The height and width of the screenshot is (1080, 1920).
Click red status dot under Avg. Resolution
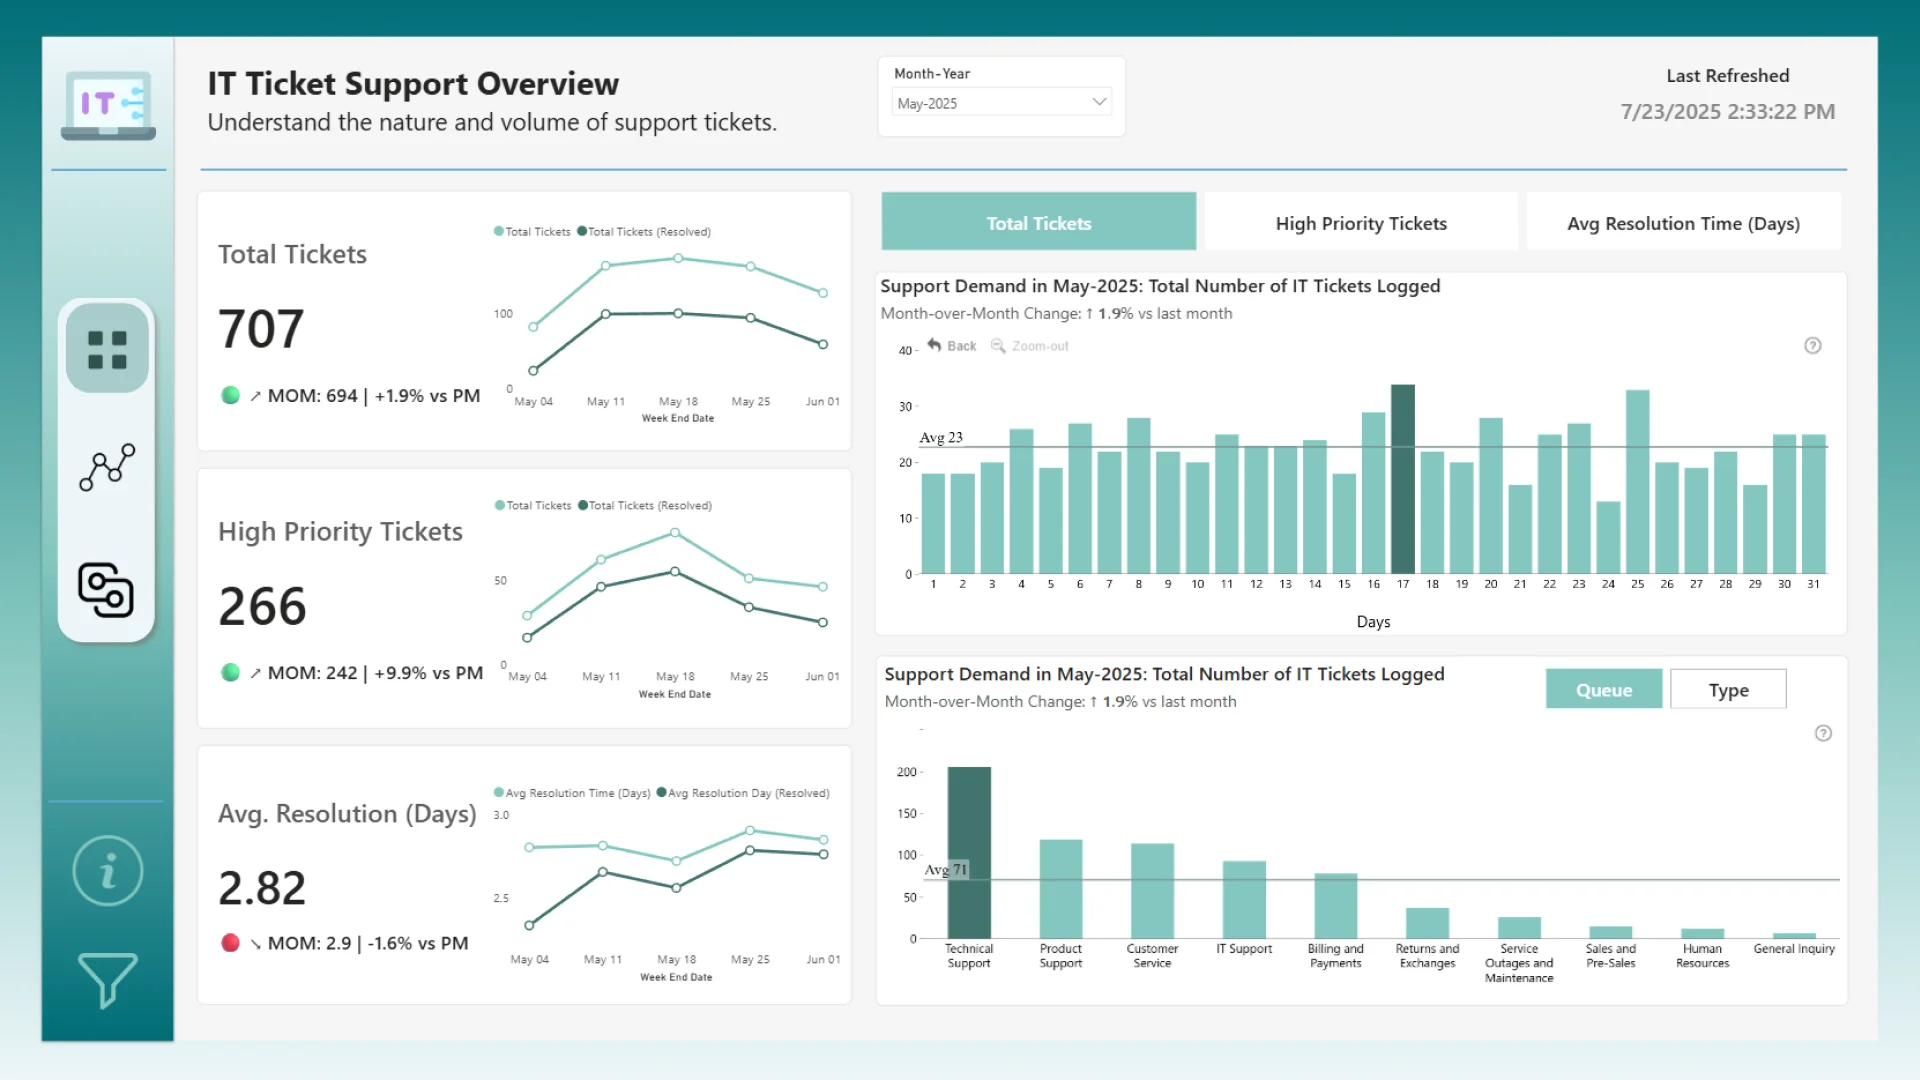[230, 942]
